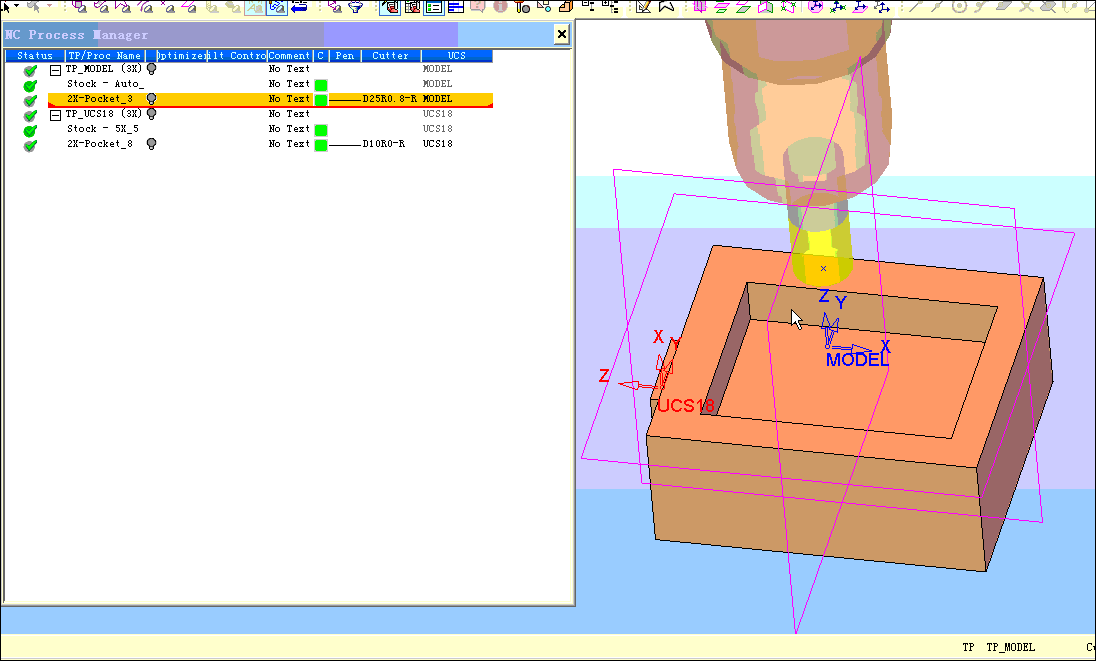This screenshot has height=661, width=1096.
Task: Click the orange box icon at toolbar end
Action: tap(566, 7)
